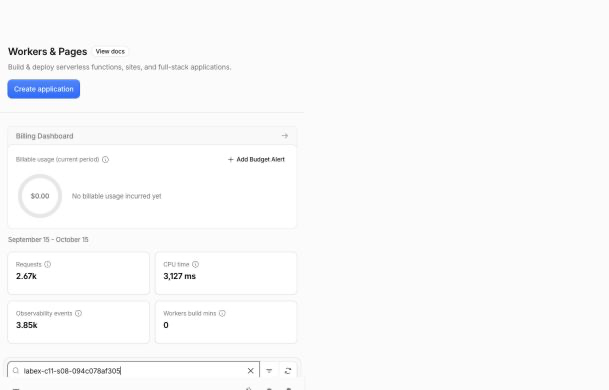Click the $0.00 usage ring

coord(40,196)
